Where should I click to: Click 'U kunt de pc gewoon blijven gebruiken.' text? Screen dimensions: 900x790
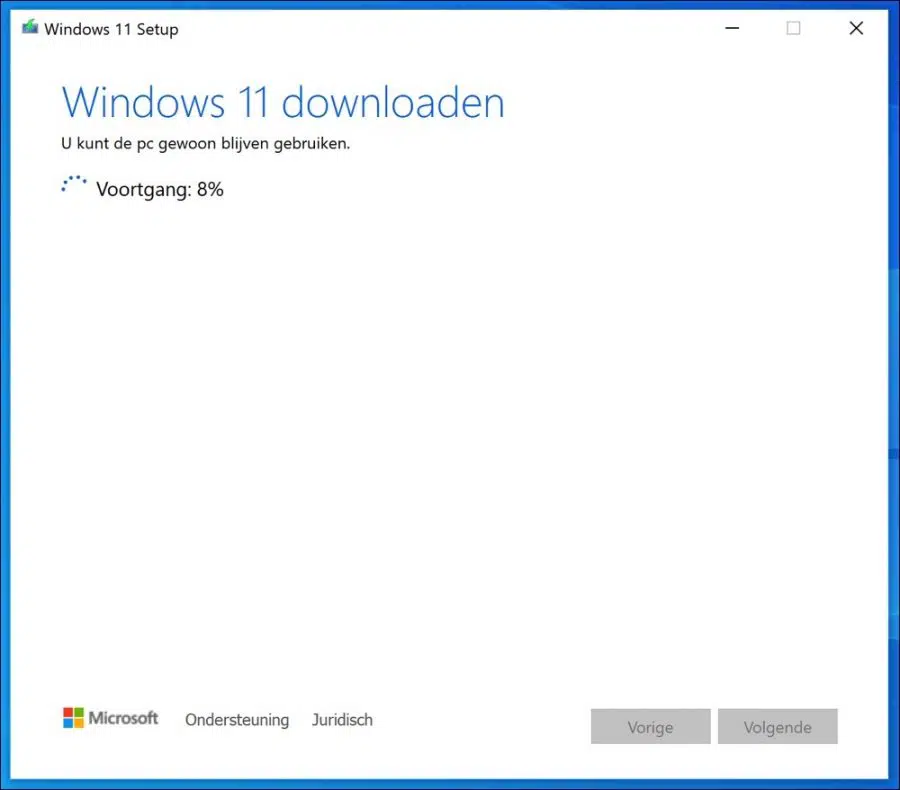(x=205, y=144)
